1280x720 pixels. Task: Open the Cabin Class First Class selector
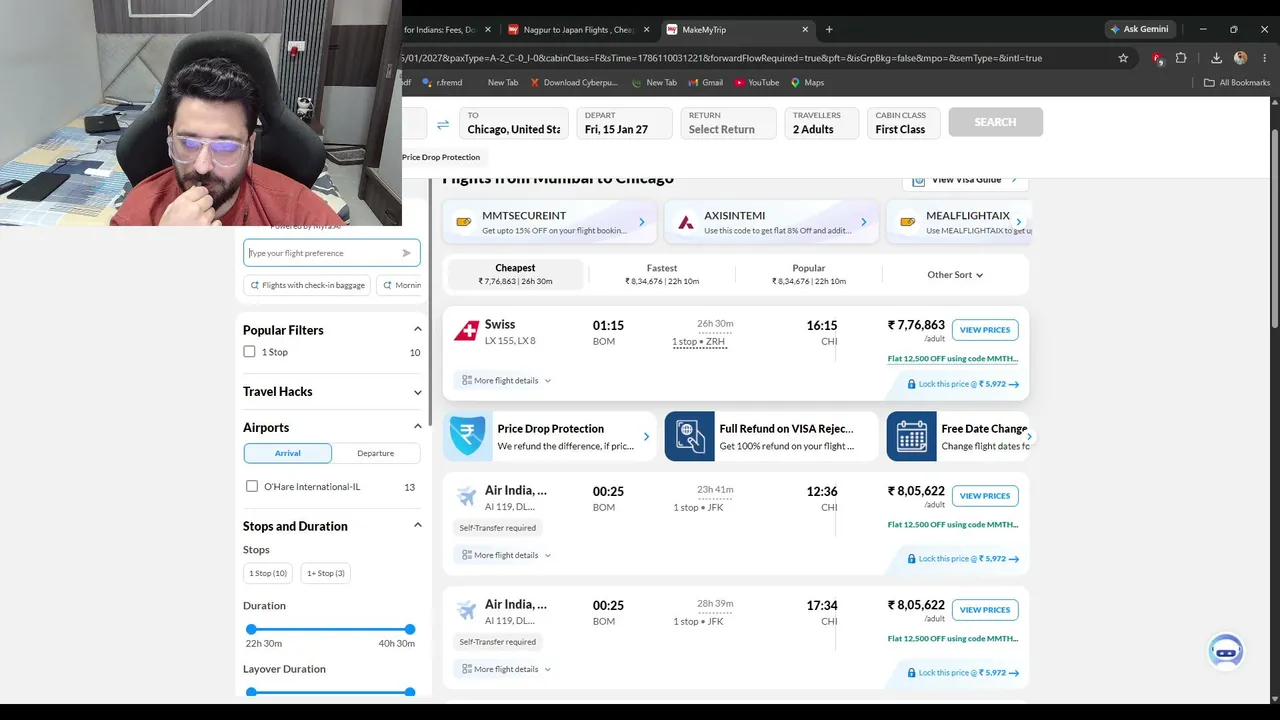pyautogui.click(x=904, y=123)
